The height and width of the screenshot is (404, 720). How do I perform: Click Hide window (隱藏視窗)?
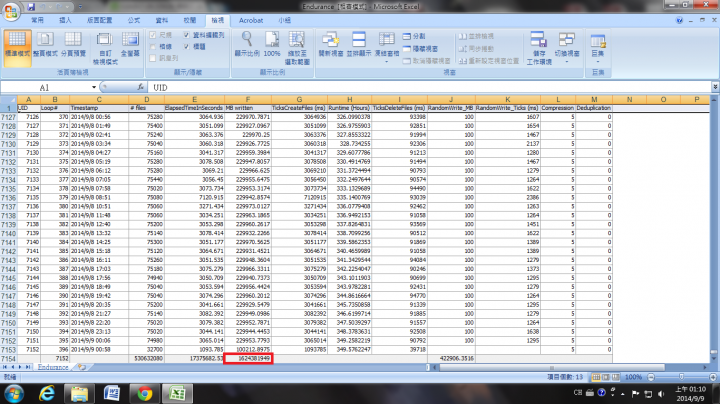[x=420, y=48]
